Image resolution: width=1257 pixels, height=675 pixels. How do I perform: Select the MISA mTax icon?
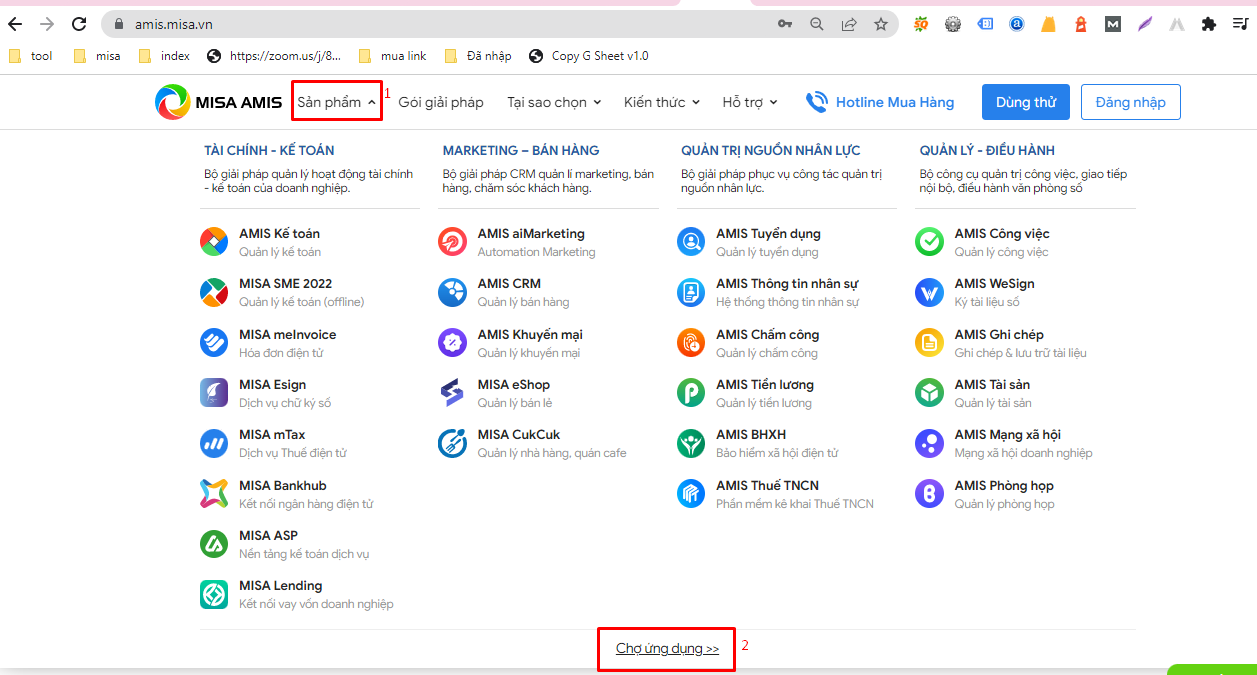pyautogui.click(x=214, y=443)
